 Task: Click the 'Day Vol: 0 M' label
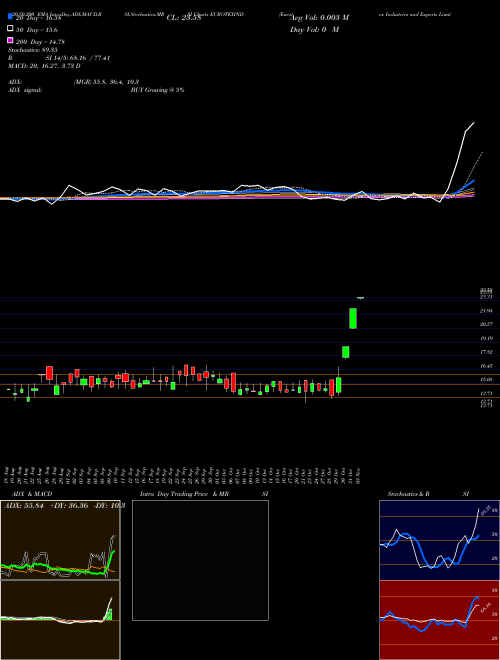315,29
